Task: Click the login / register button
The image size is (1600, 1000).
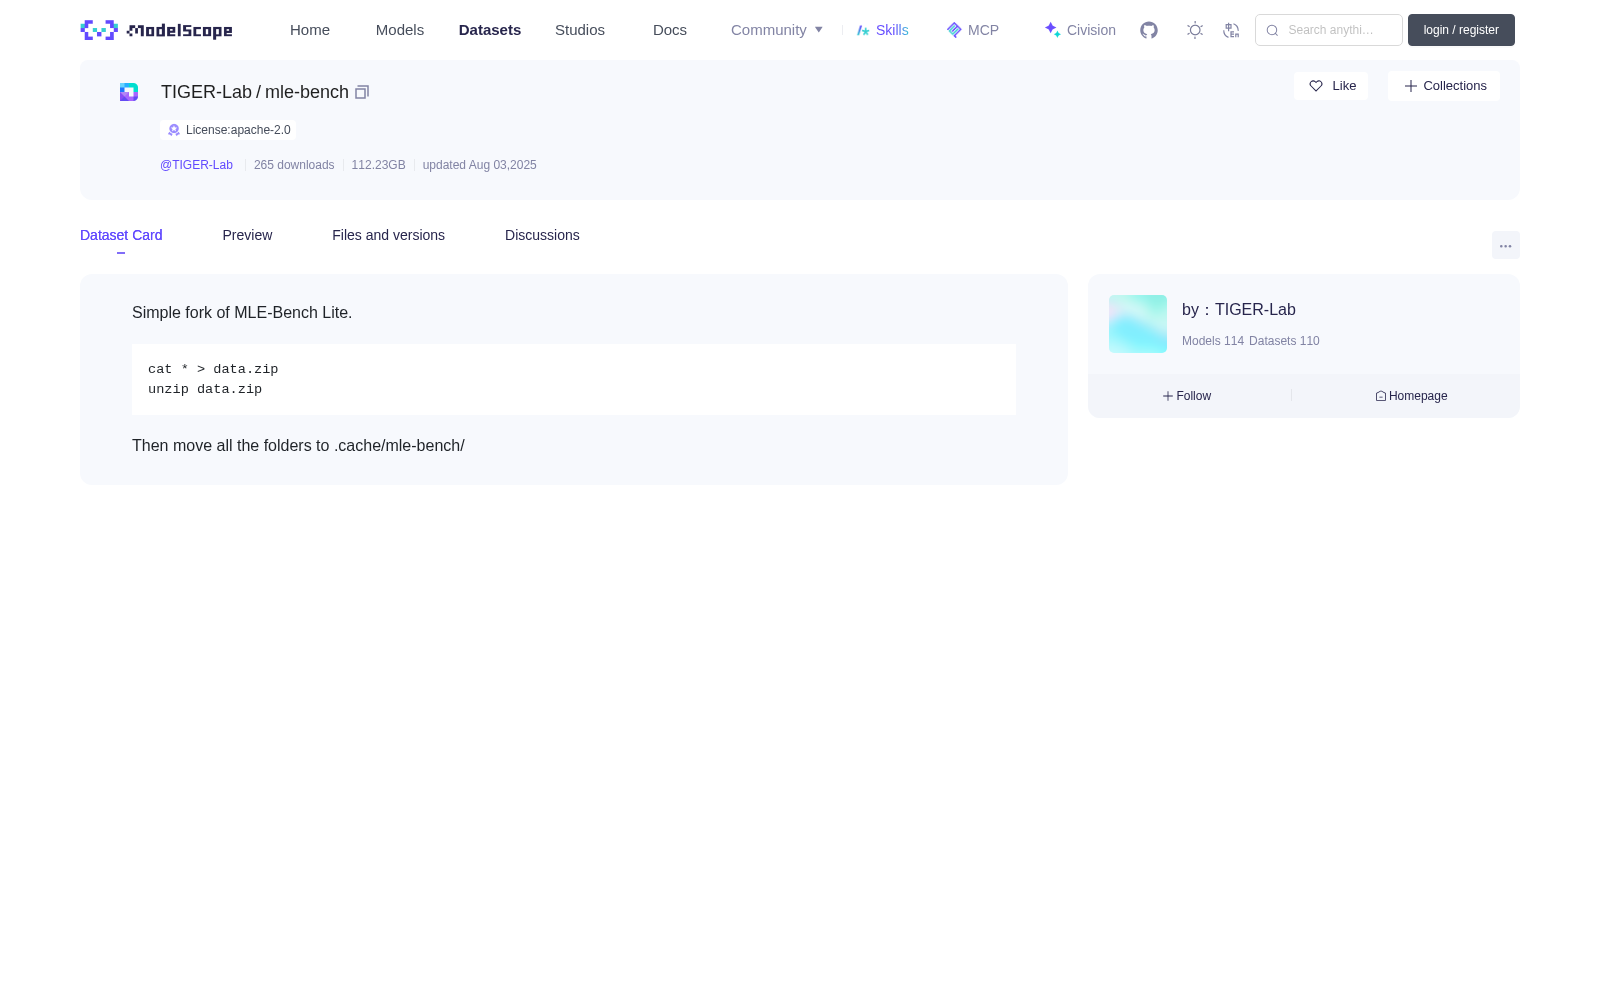Action: pyautogui.click(x=1461, y=30)
